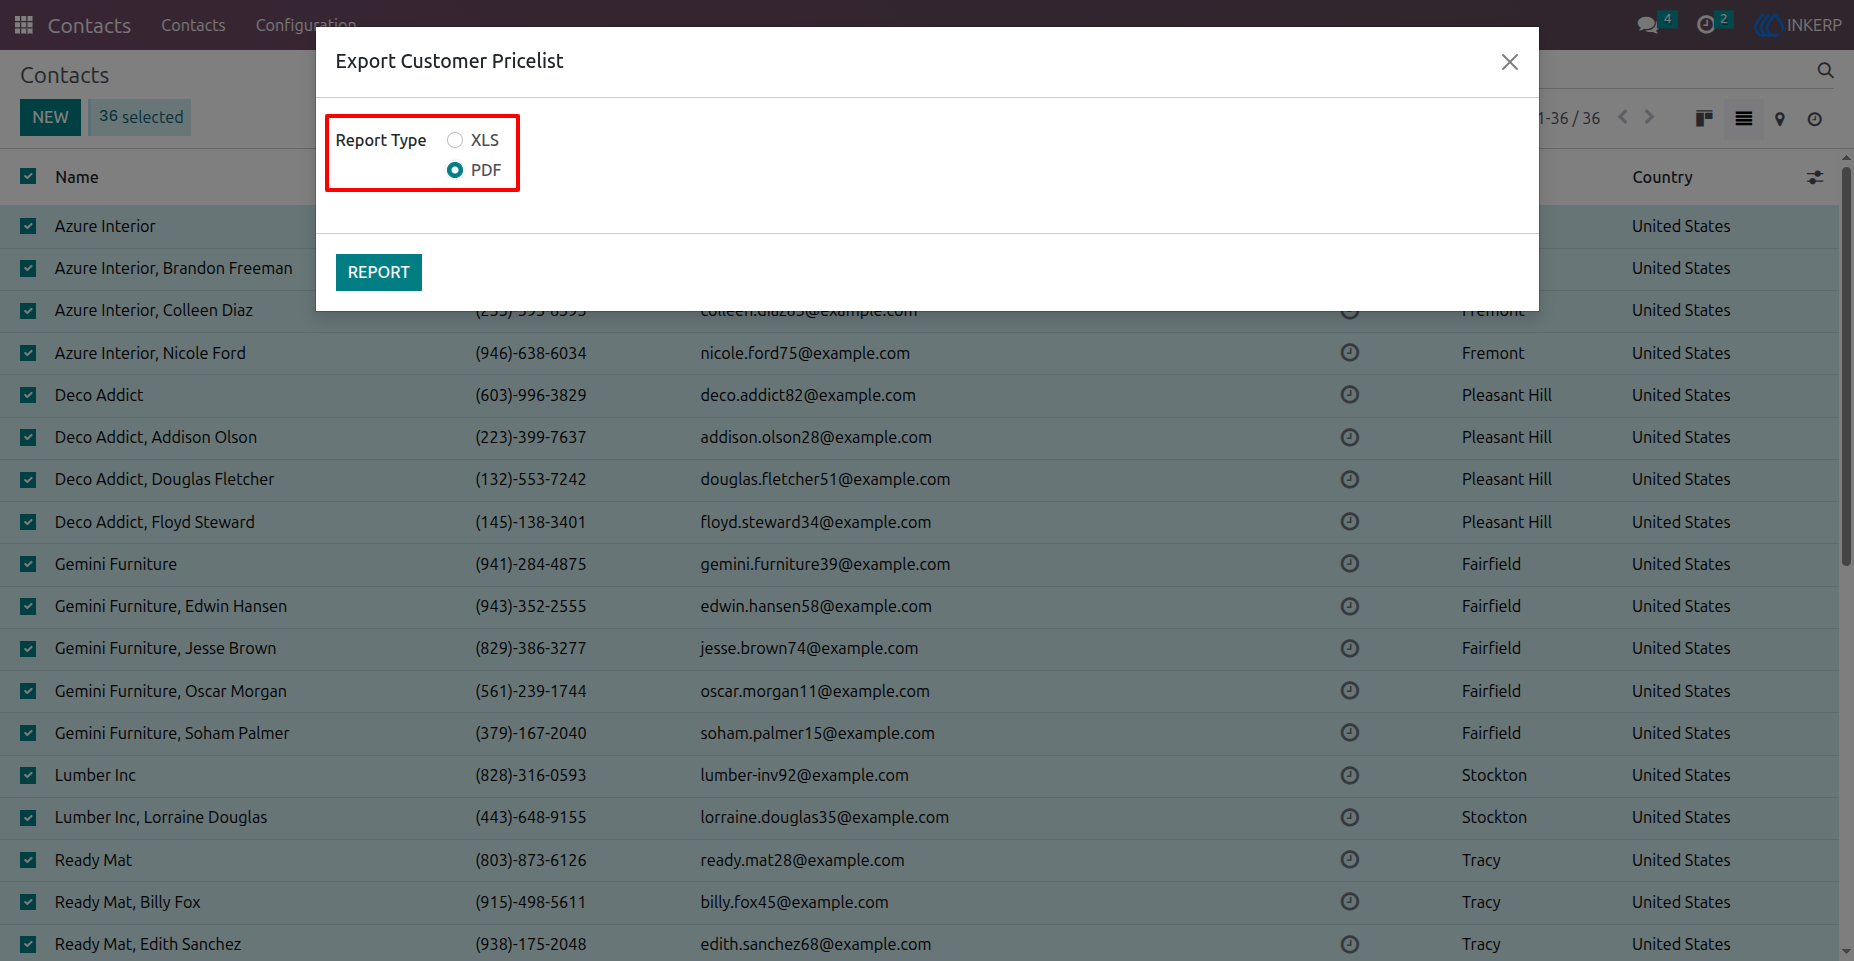Screen dimensions: 1854x961
Task: Uncheck Ready Mat, Billy Fox checkbox
Action: 28,902
